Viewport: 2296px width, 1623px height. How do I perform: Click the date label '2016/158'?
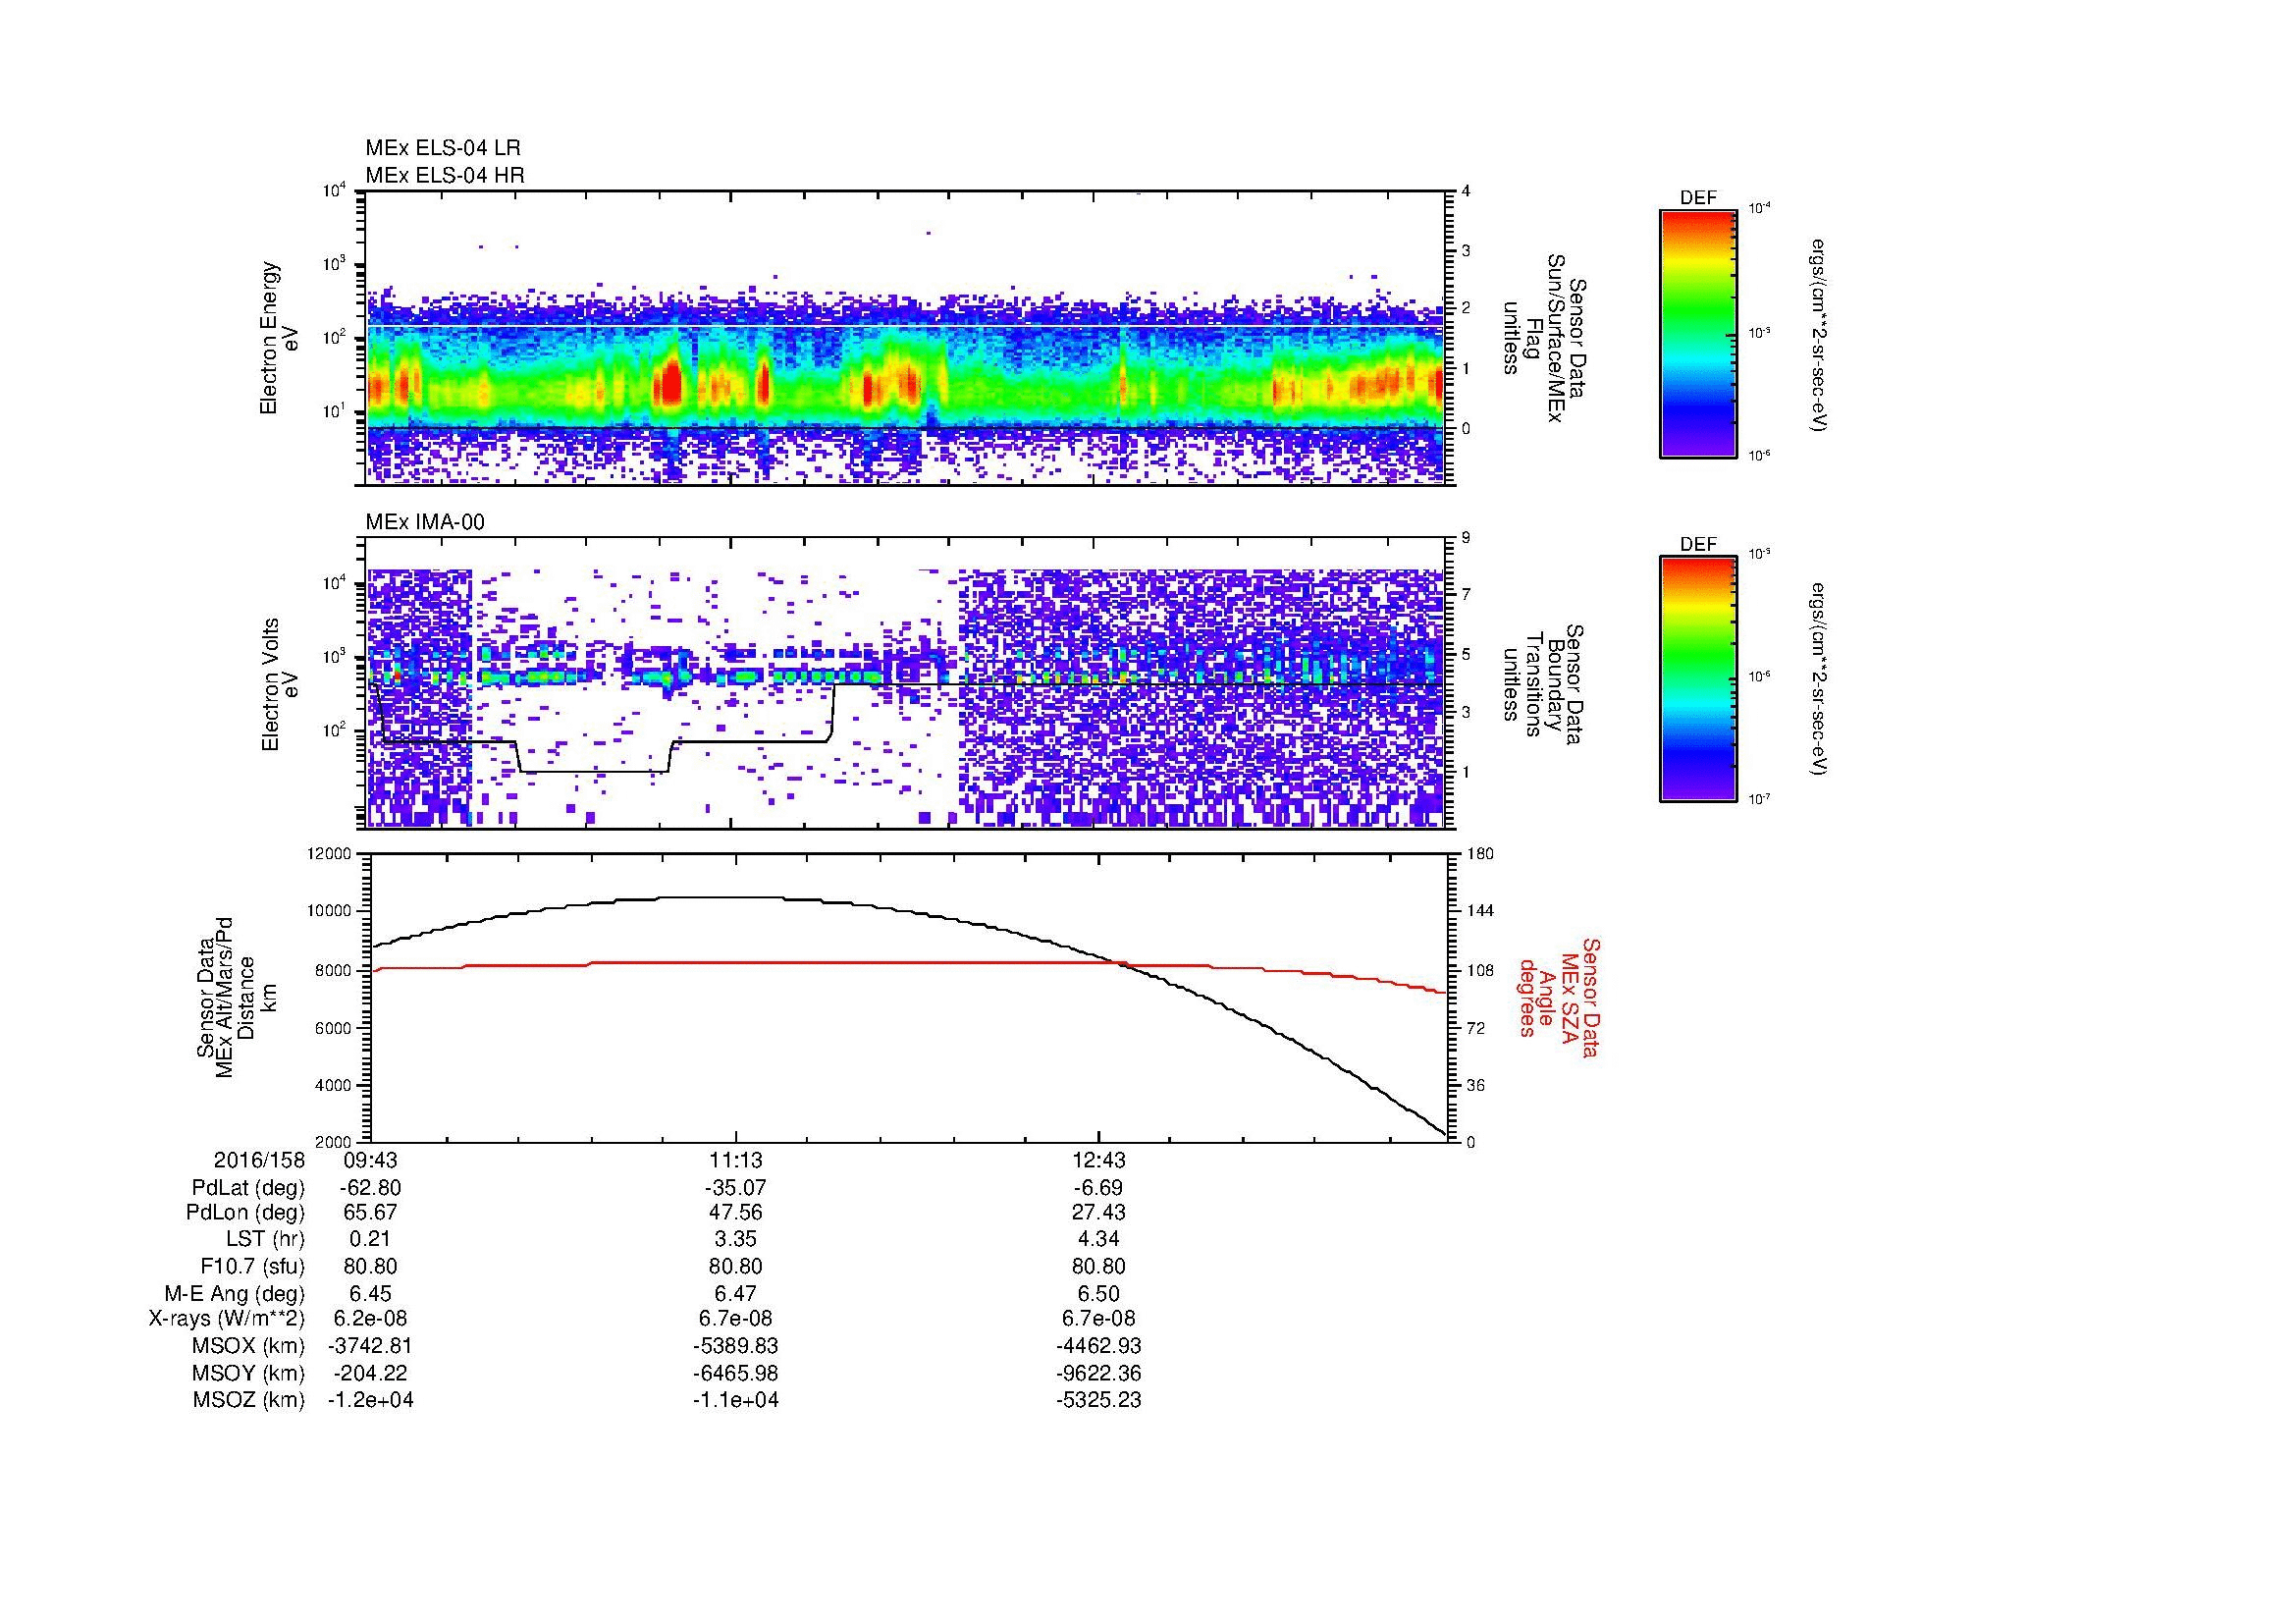click(x=260, y=1161)
